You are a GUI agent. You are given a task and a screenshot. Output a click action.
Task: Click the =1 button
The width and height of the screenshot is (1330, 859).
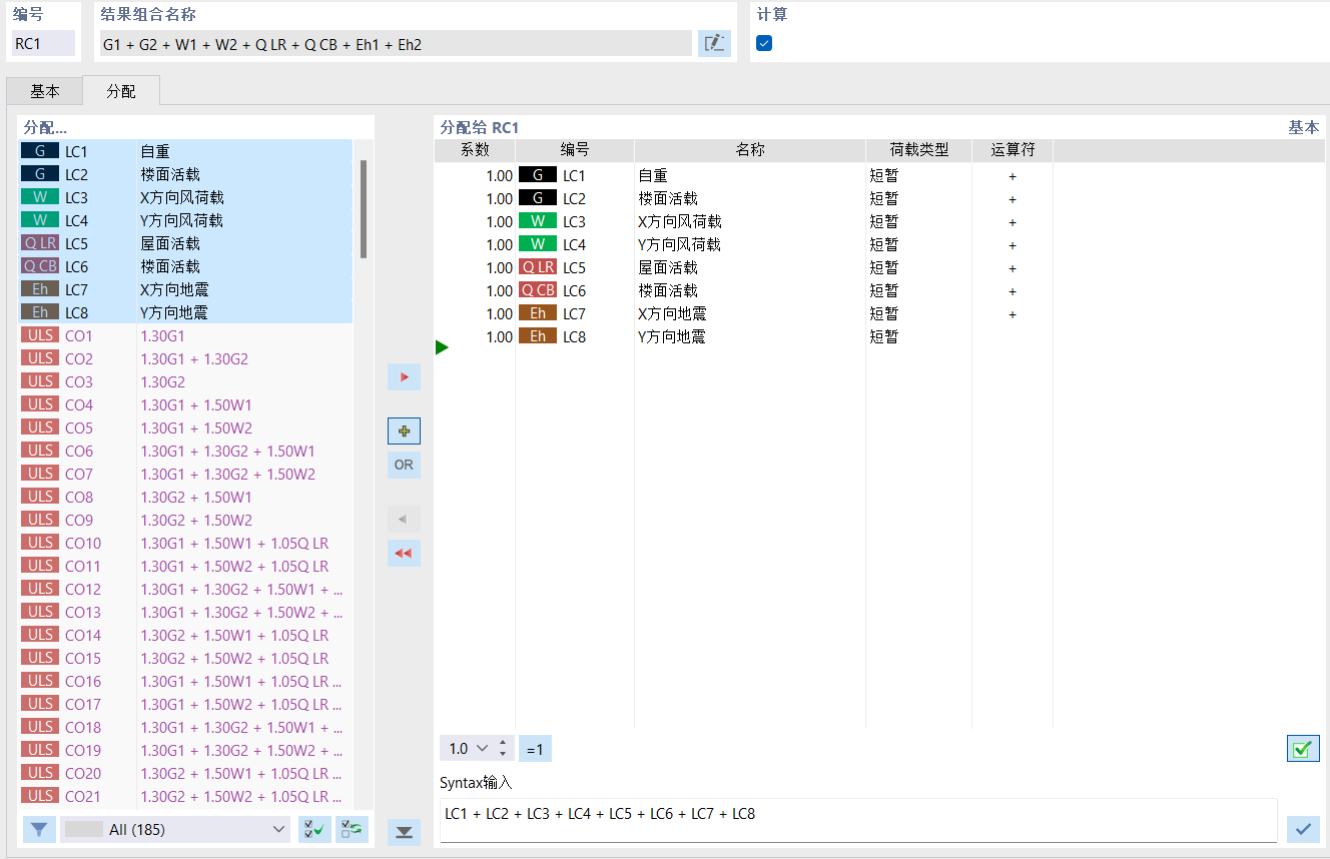(535, 748)
